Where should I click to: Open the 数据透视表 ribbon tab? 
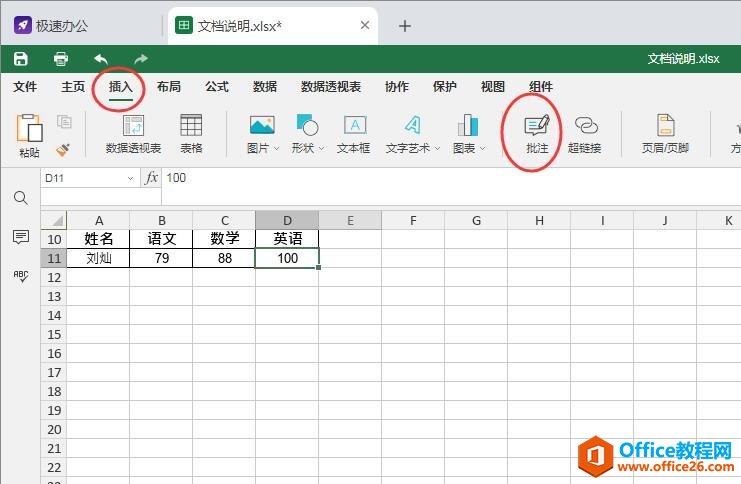331,86
